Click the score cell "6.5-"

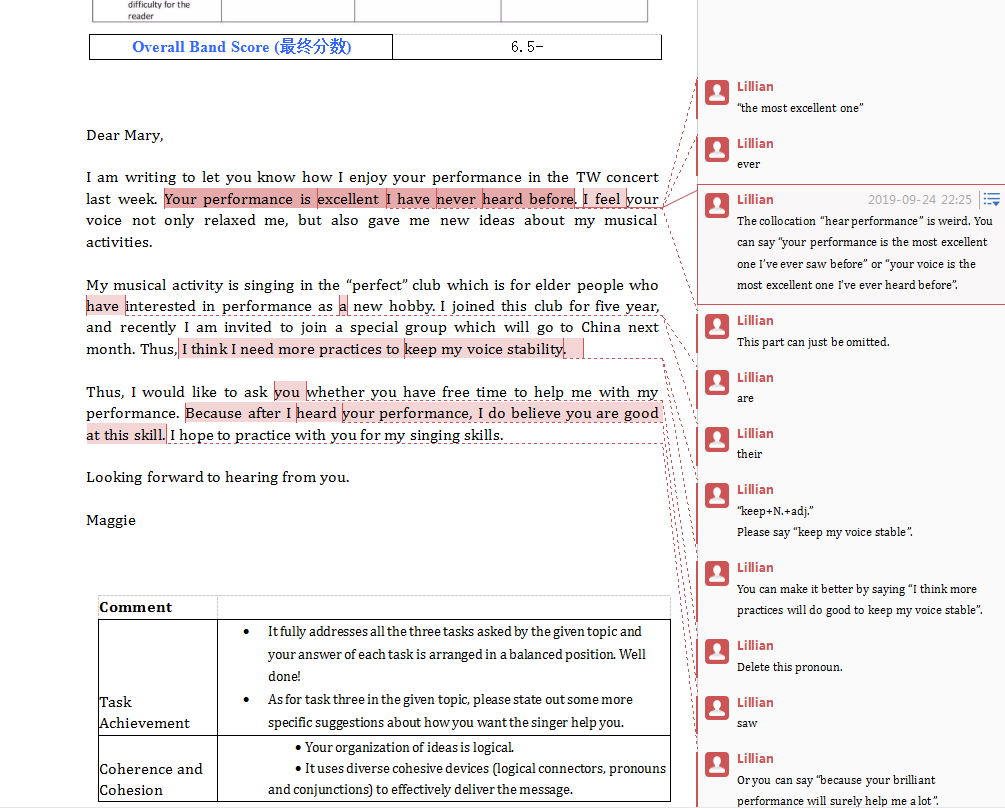[527, 47]
